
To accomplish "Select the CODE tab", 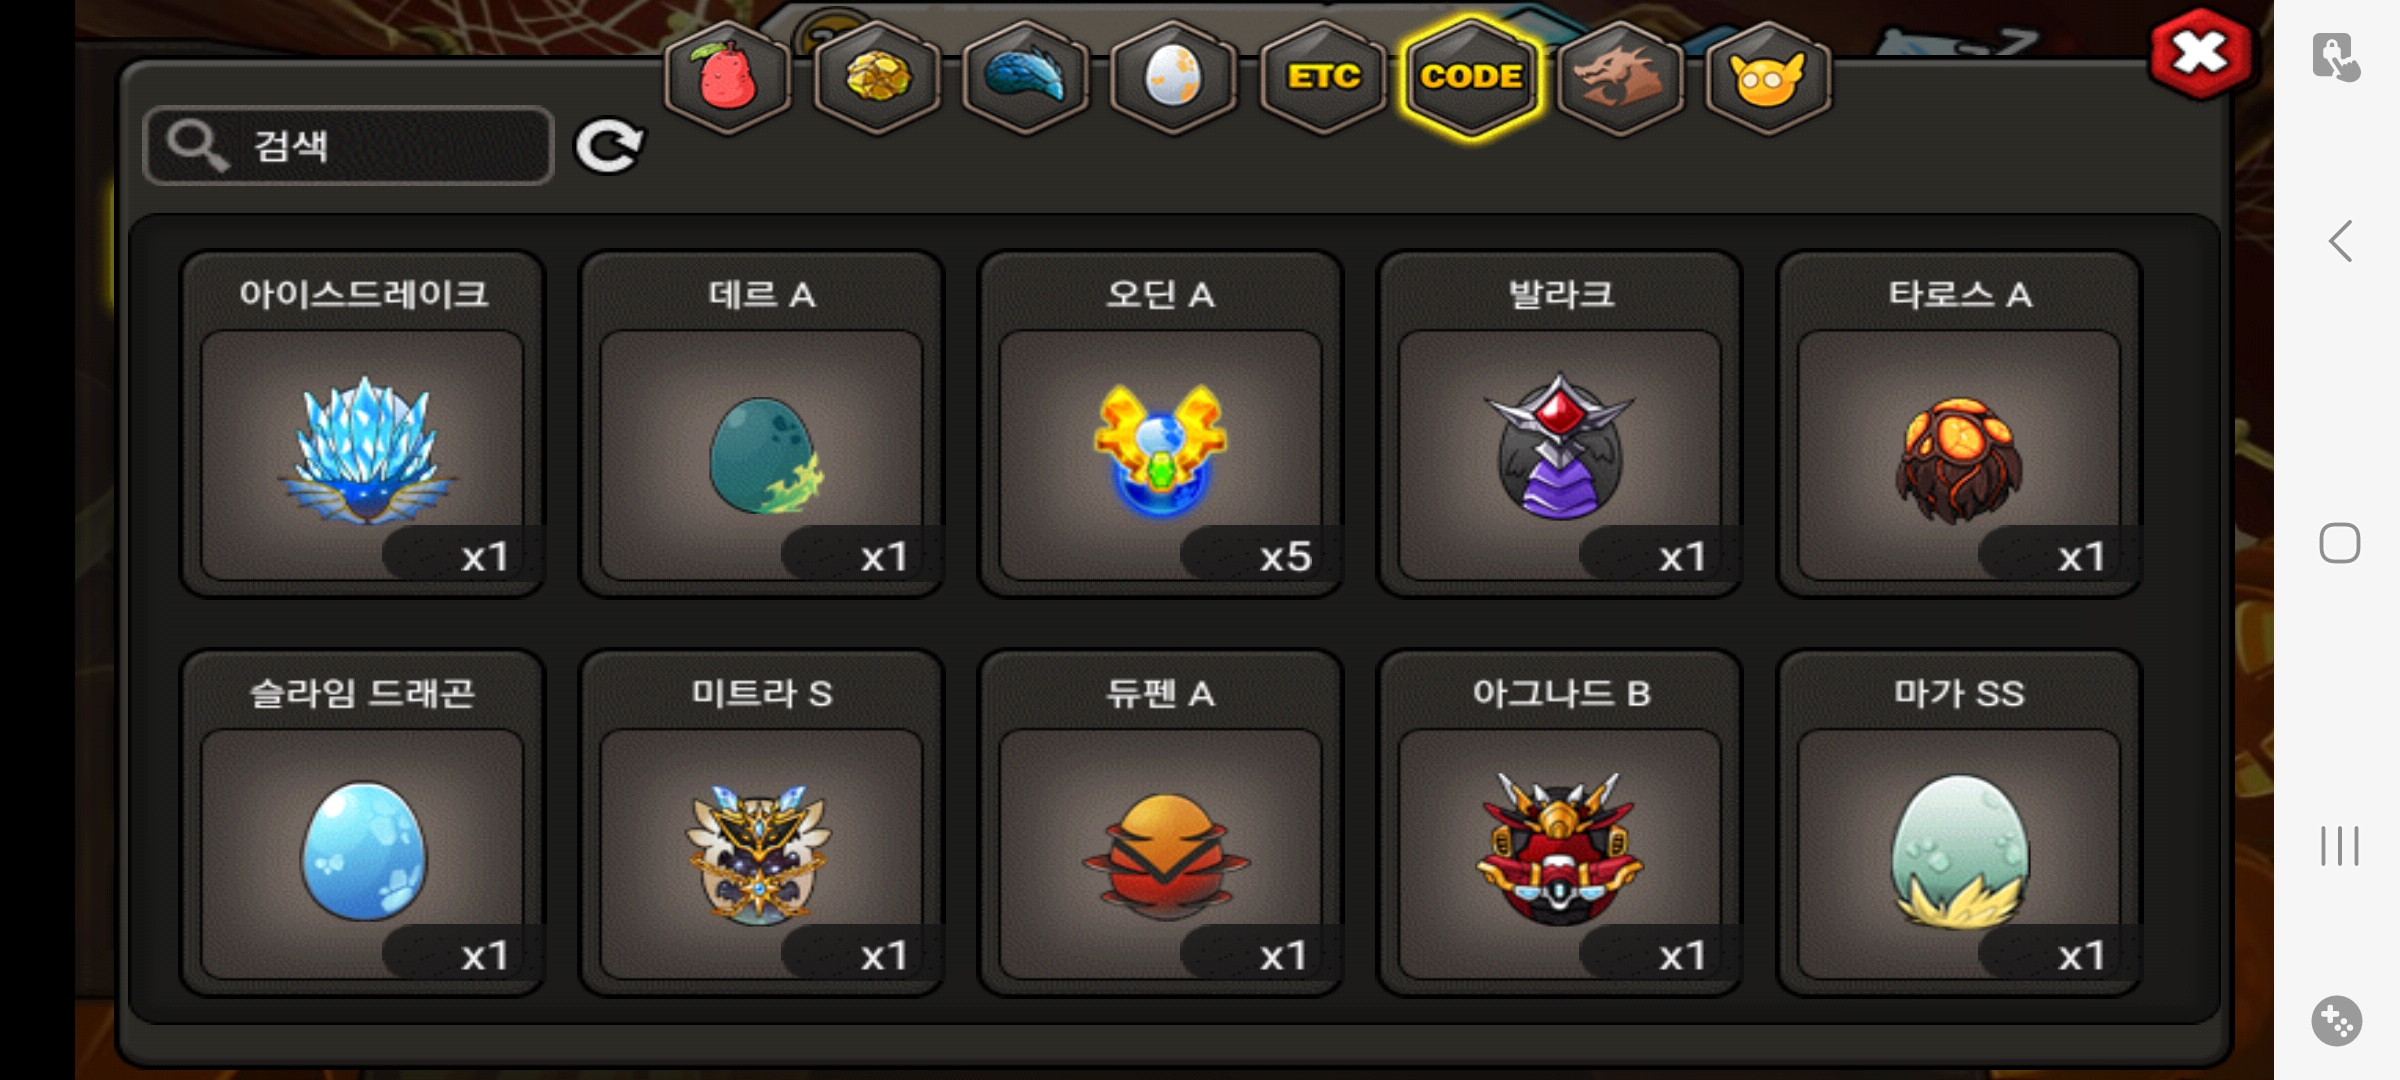I will [1471, 77].
